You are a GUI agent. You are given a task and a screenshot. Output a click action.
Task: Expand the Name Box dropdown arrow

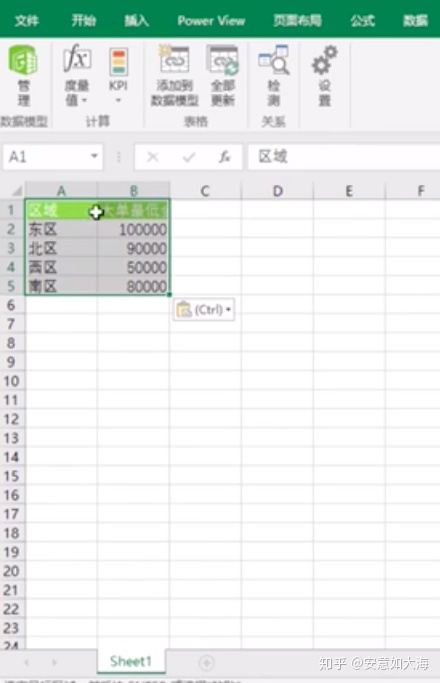(x=94, y=156)
